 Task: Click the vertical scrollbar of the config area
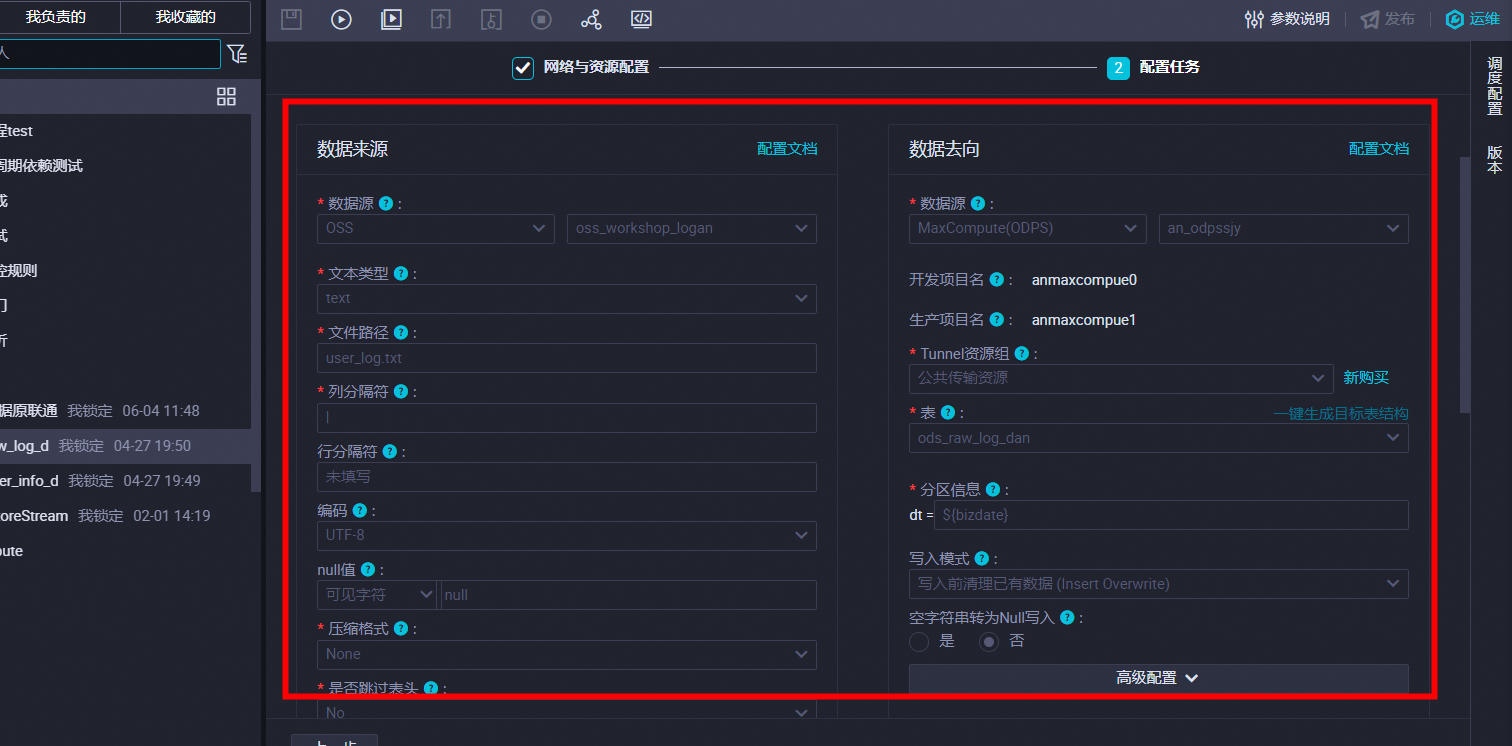[x=1465, y=285]
